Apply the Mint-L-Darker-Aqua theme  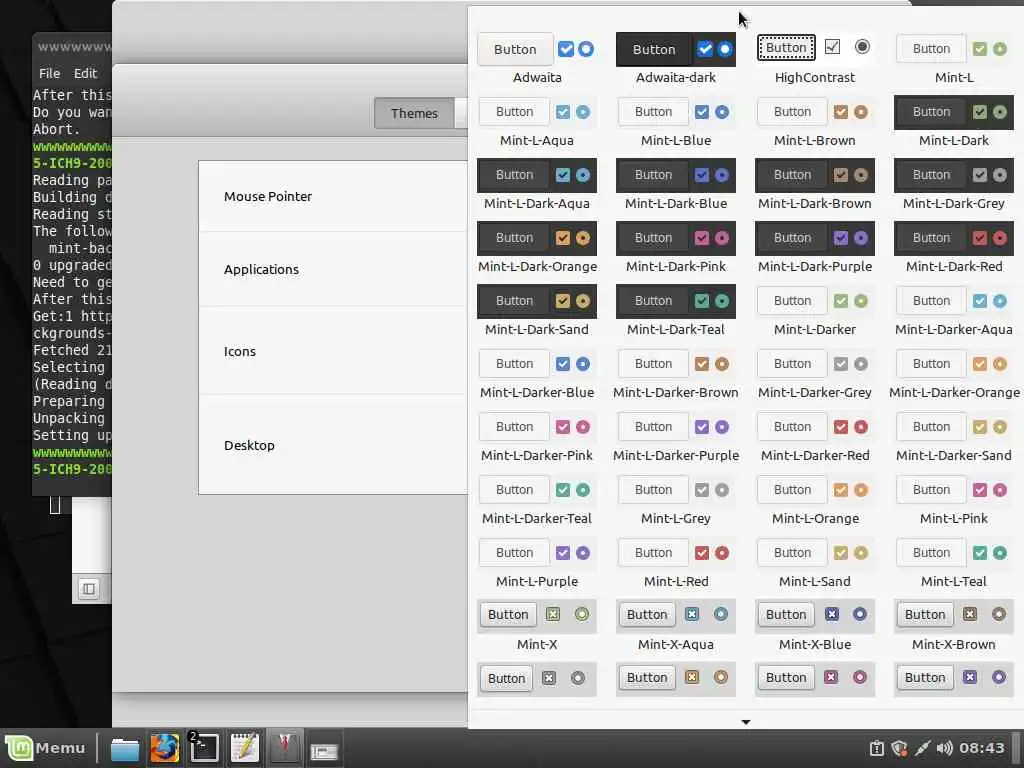tap(954, 311)
